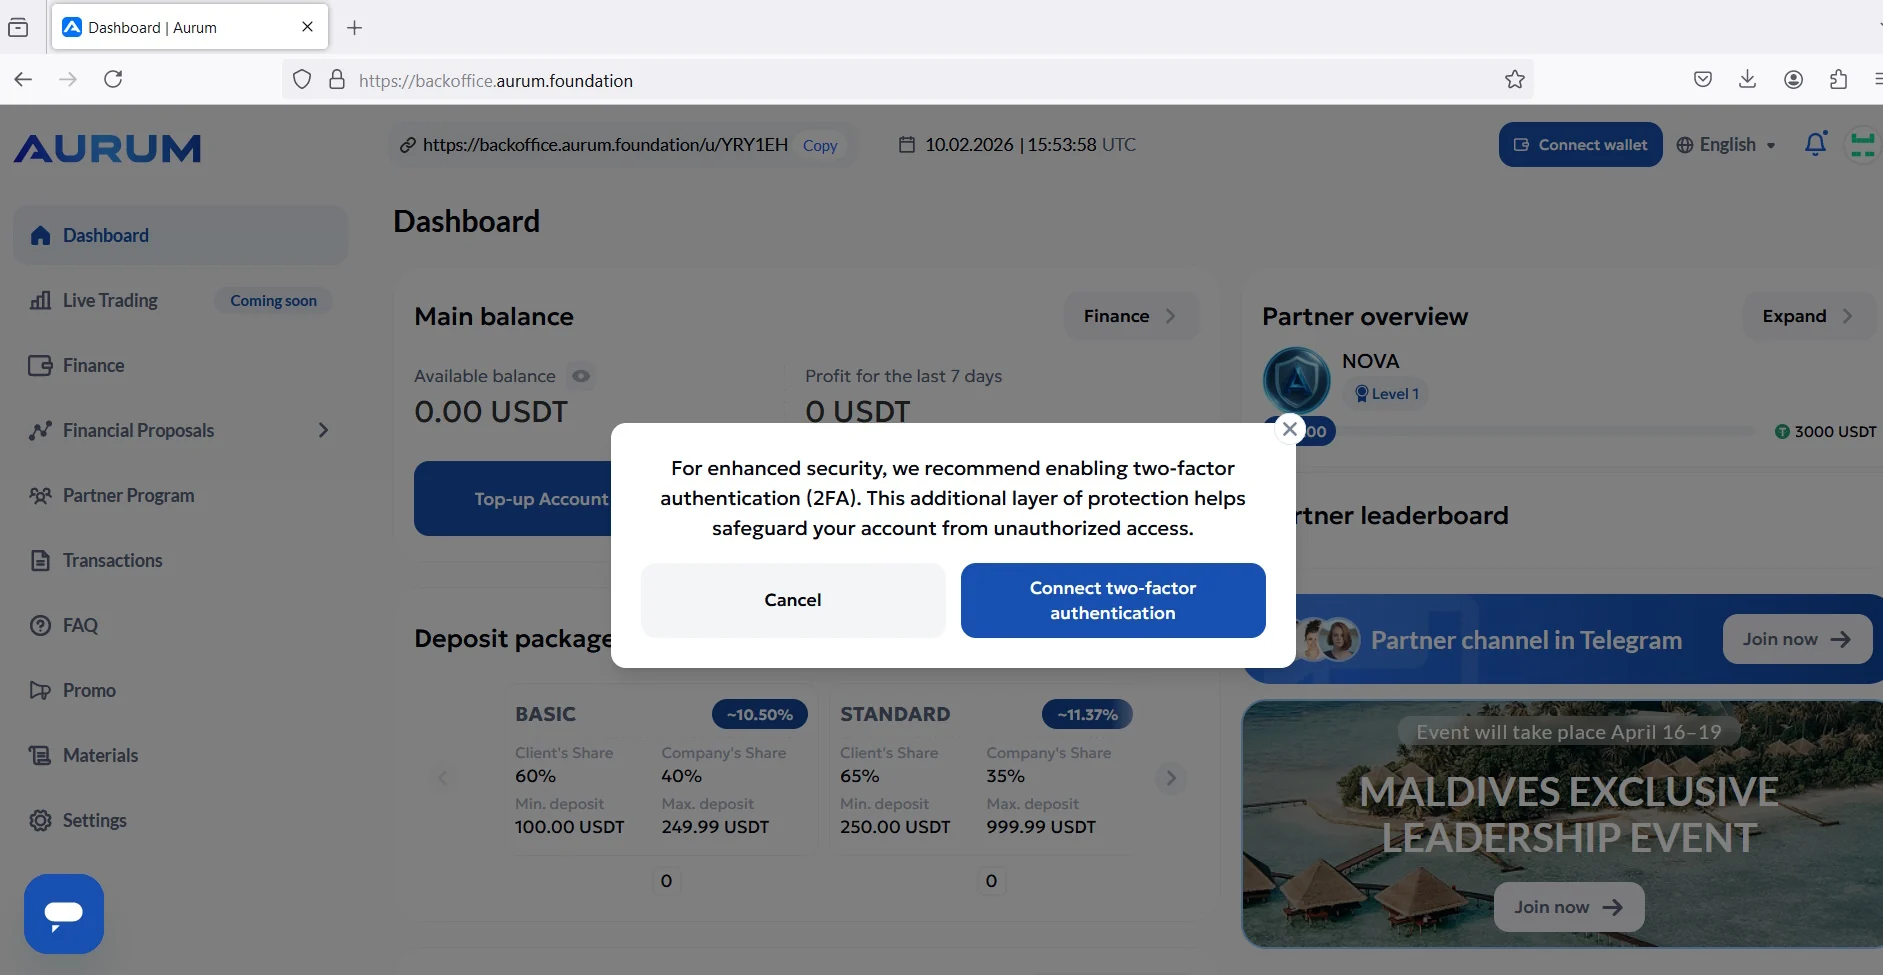Join the Maldives leadership event
Viewport: 1883px width, 975px height.
[x=1568, y=908]
